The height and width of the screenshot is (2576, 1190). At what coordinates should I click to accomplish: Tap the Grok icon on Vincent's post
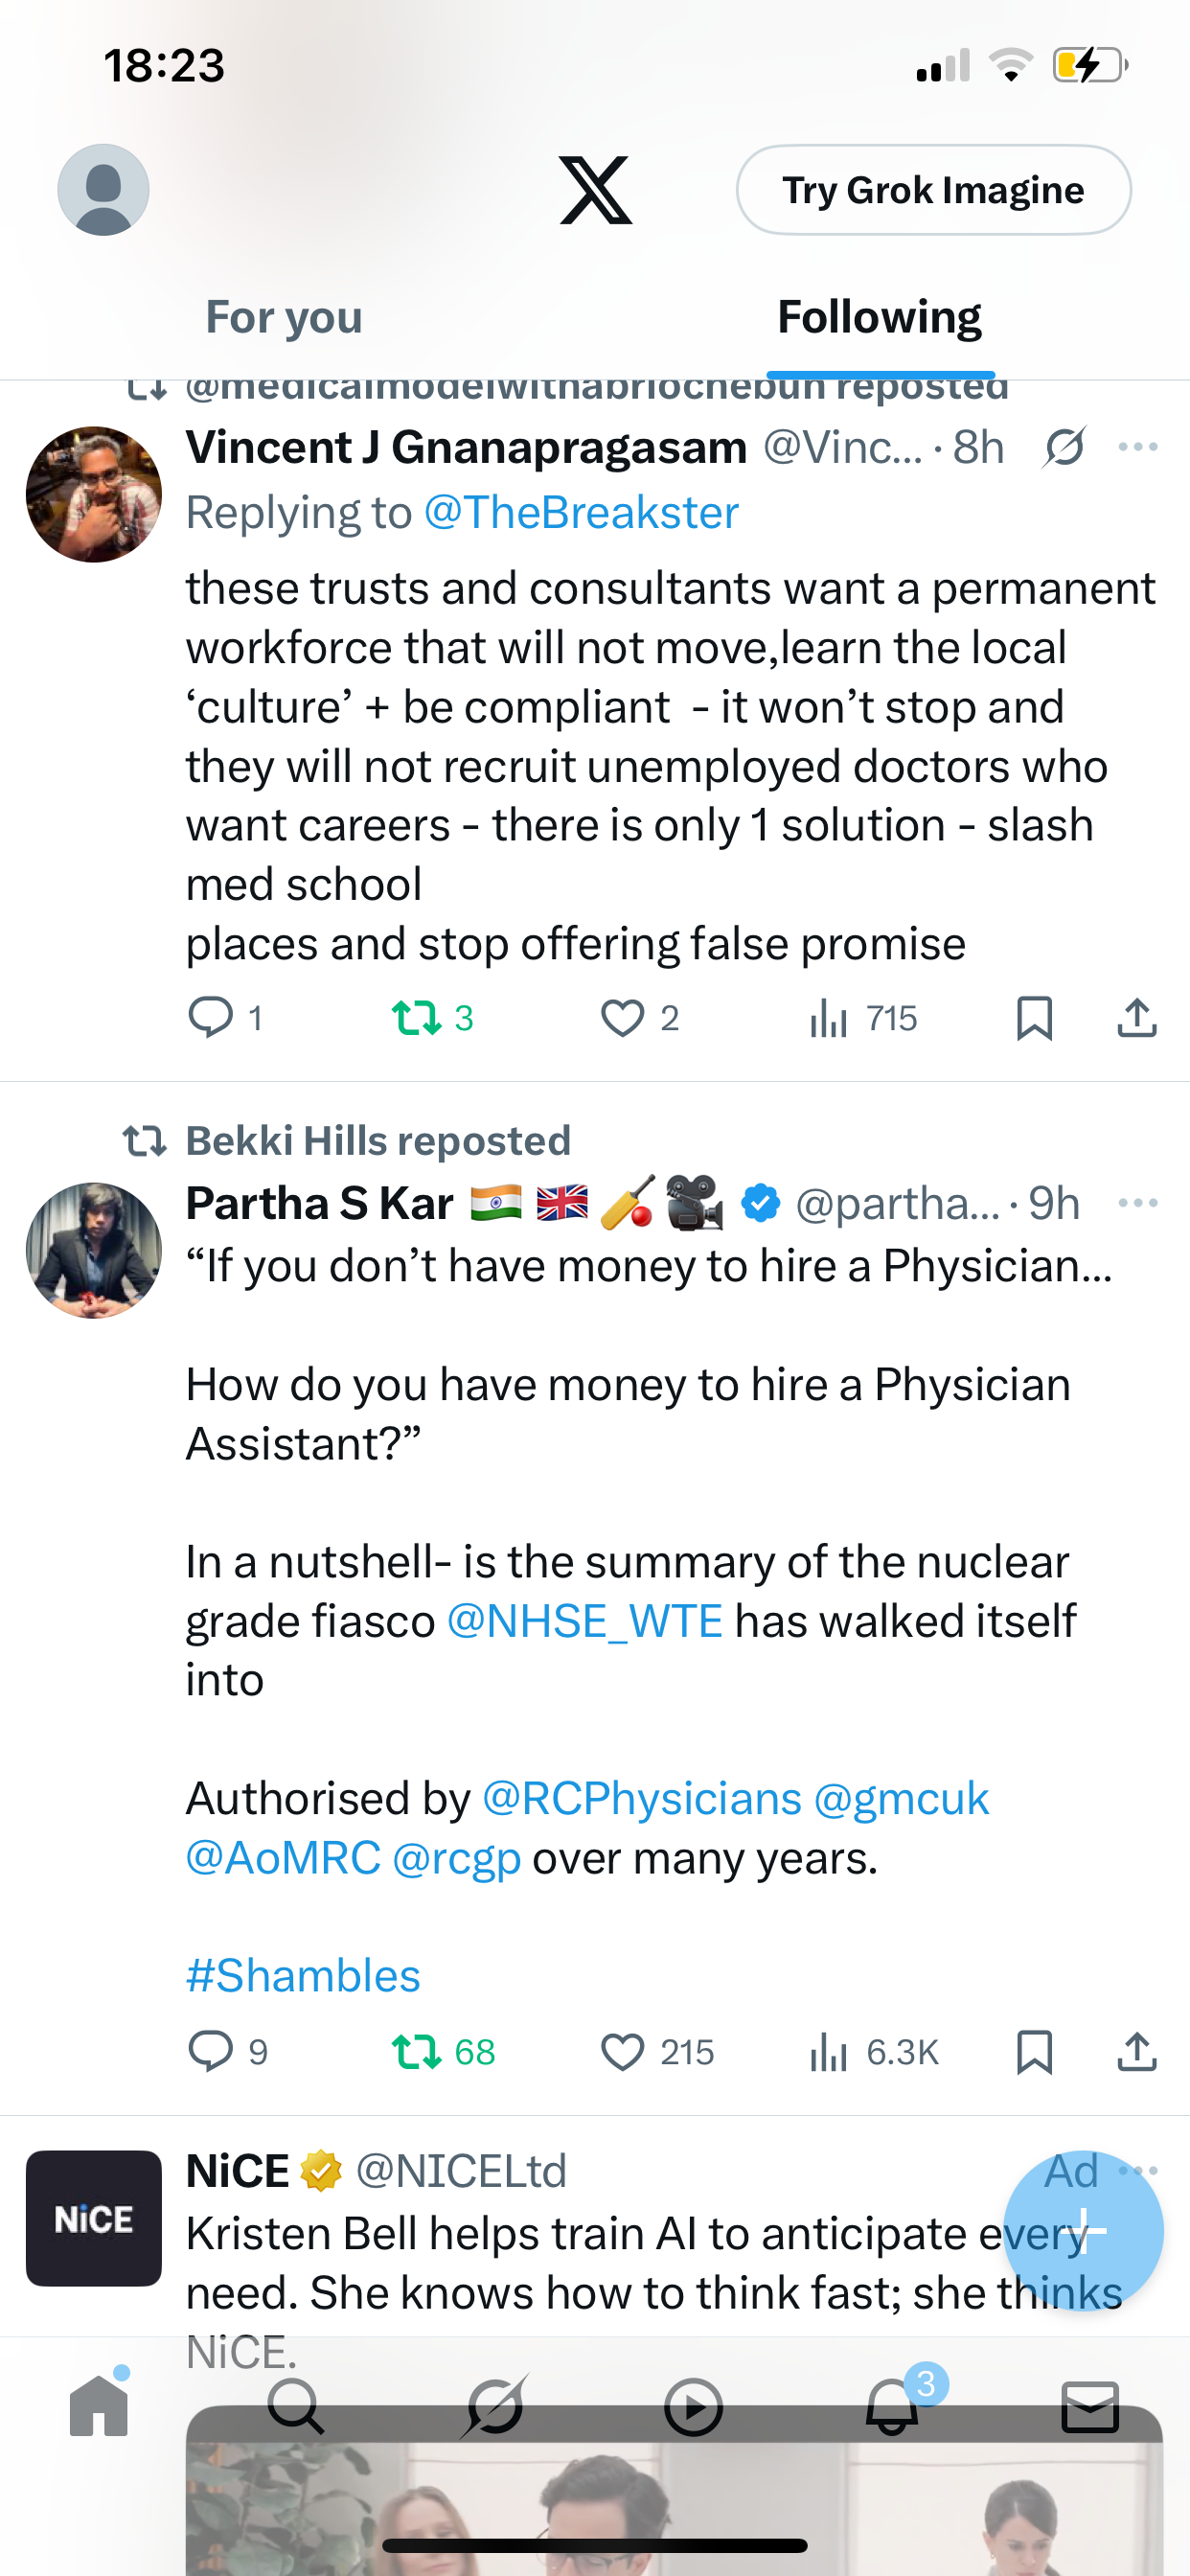1064,447
